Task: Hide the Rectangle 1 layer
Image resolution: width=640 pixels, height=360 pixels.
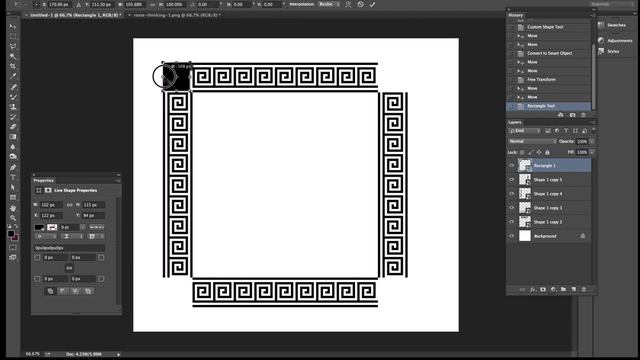Action: click(511, 166)
